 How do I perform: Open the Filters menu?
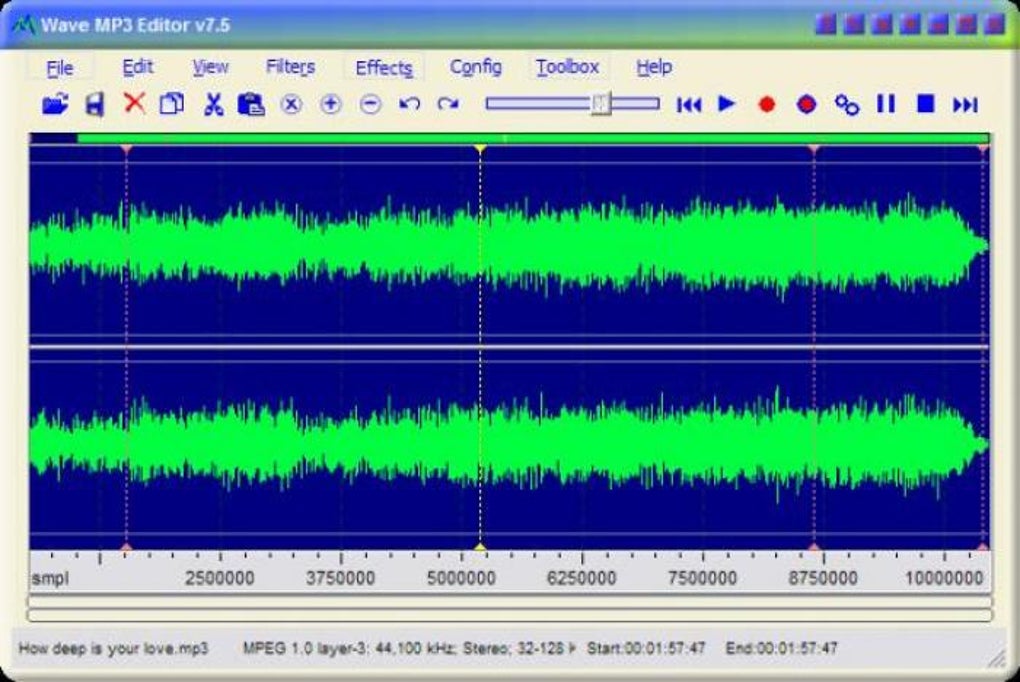pyautogui.click(x=290, y=67)
